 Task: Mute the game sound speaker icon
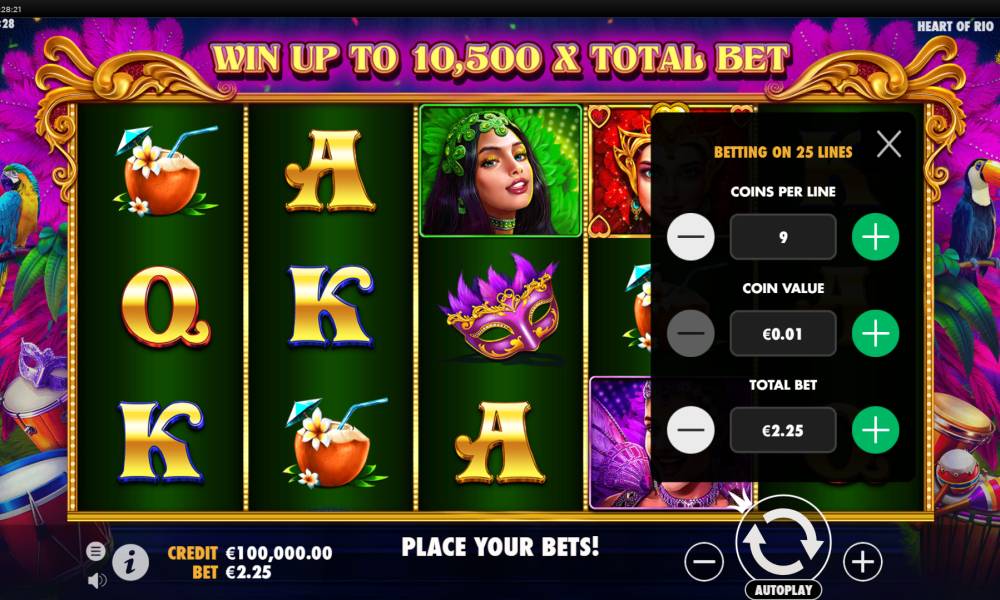[96, 580]
